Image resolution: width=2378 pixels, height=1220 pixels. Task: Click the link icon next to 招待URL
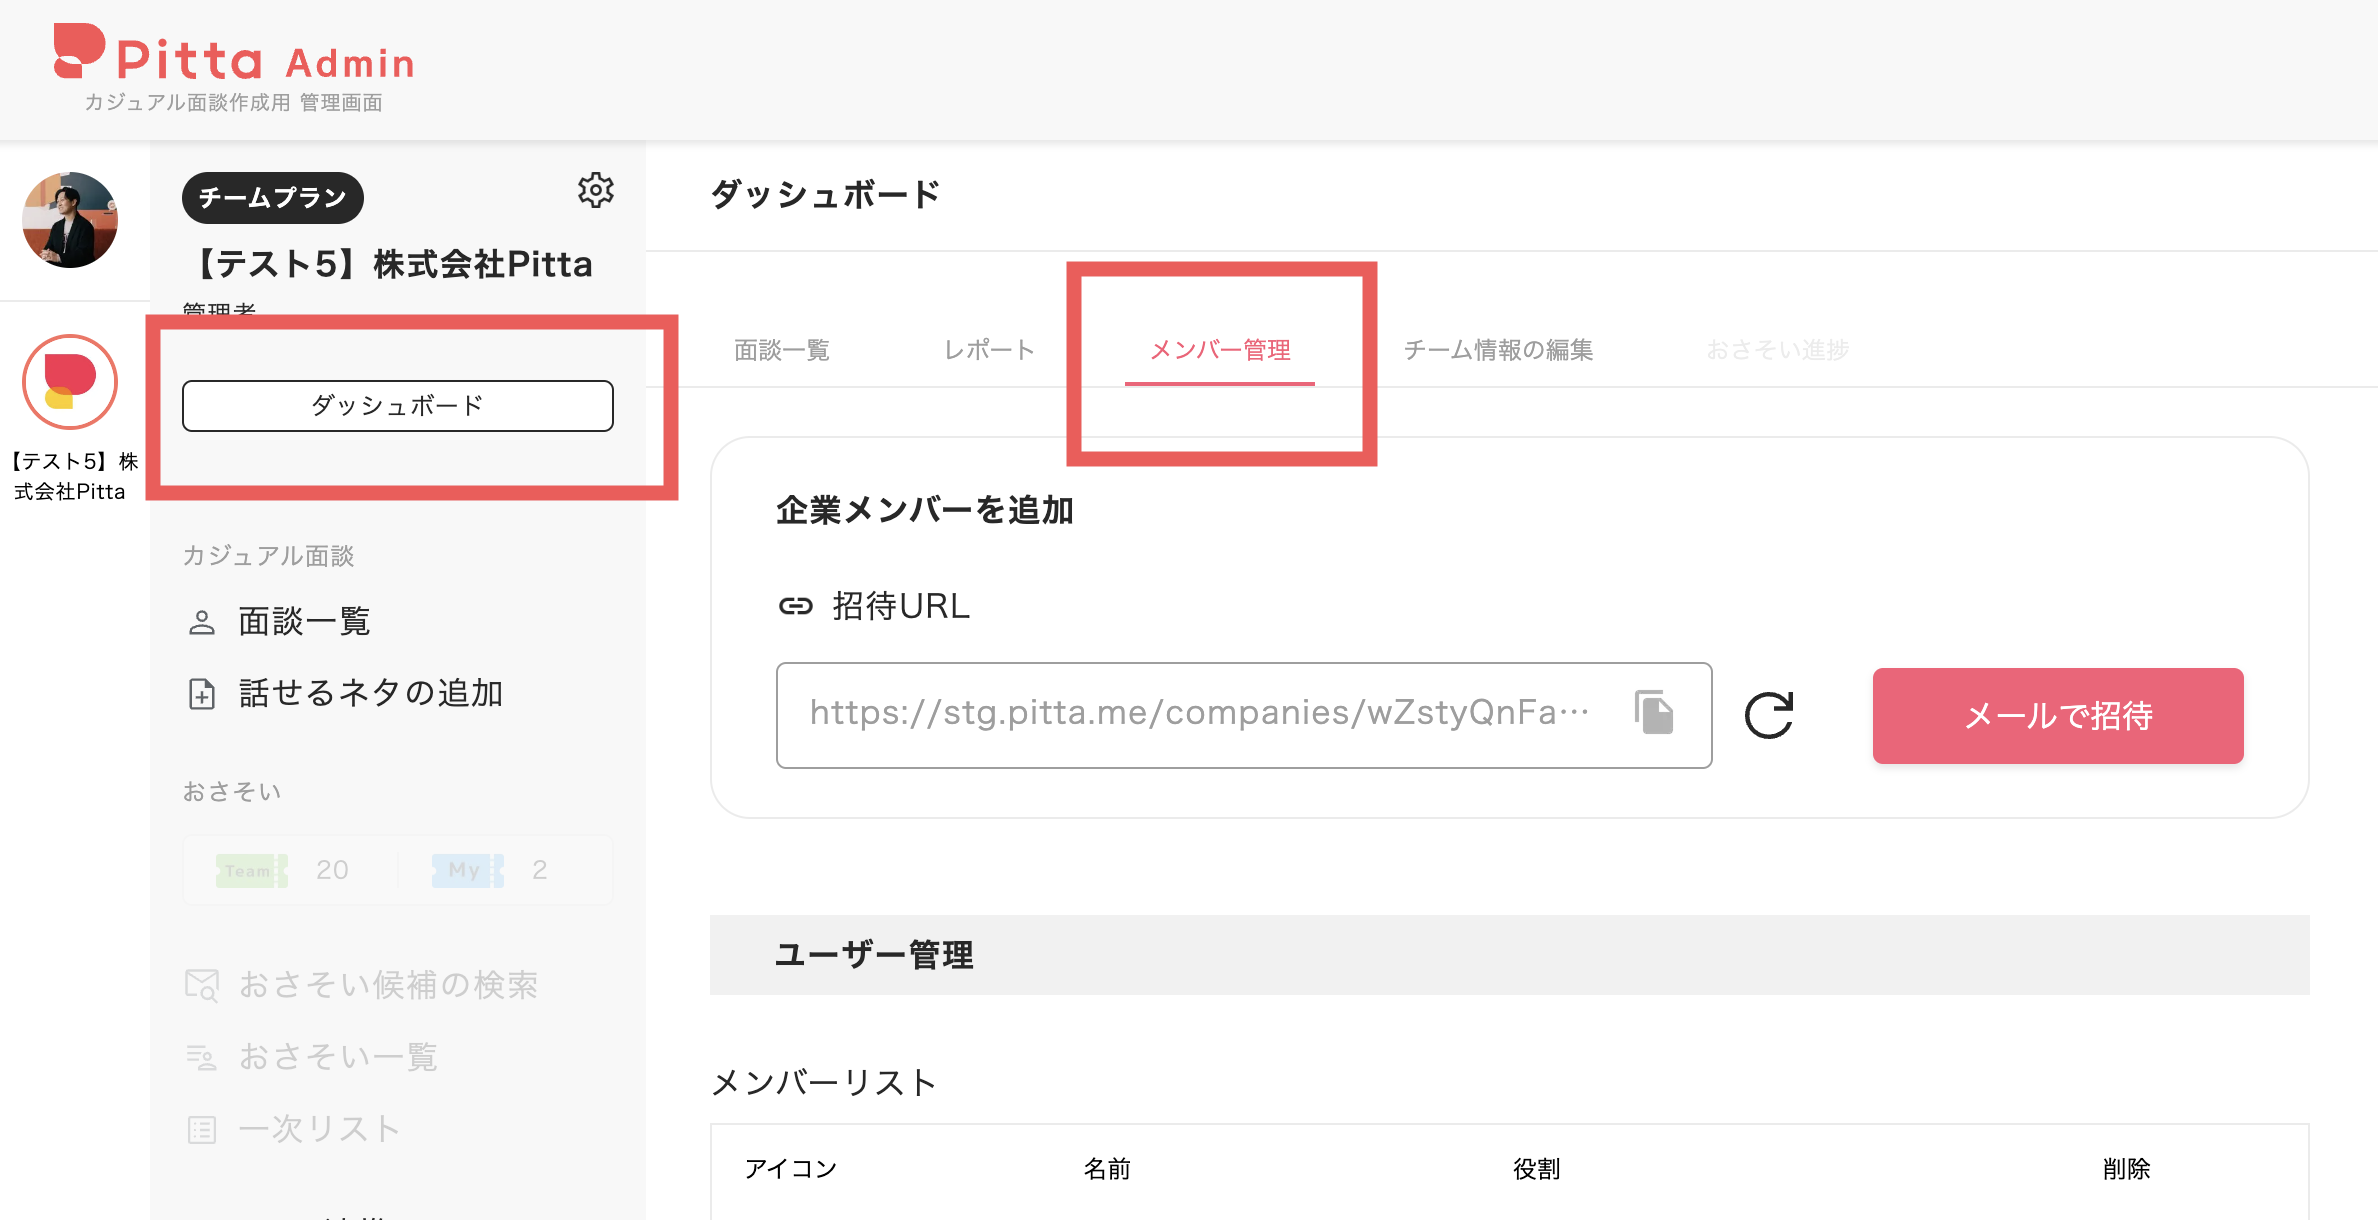tap(795, 605)
